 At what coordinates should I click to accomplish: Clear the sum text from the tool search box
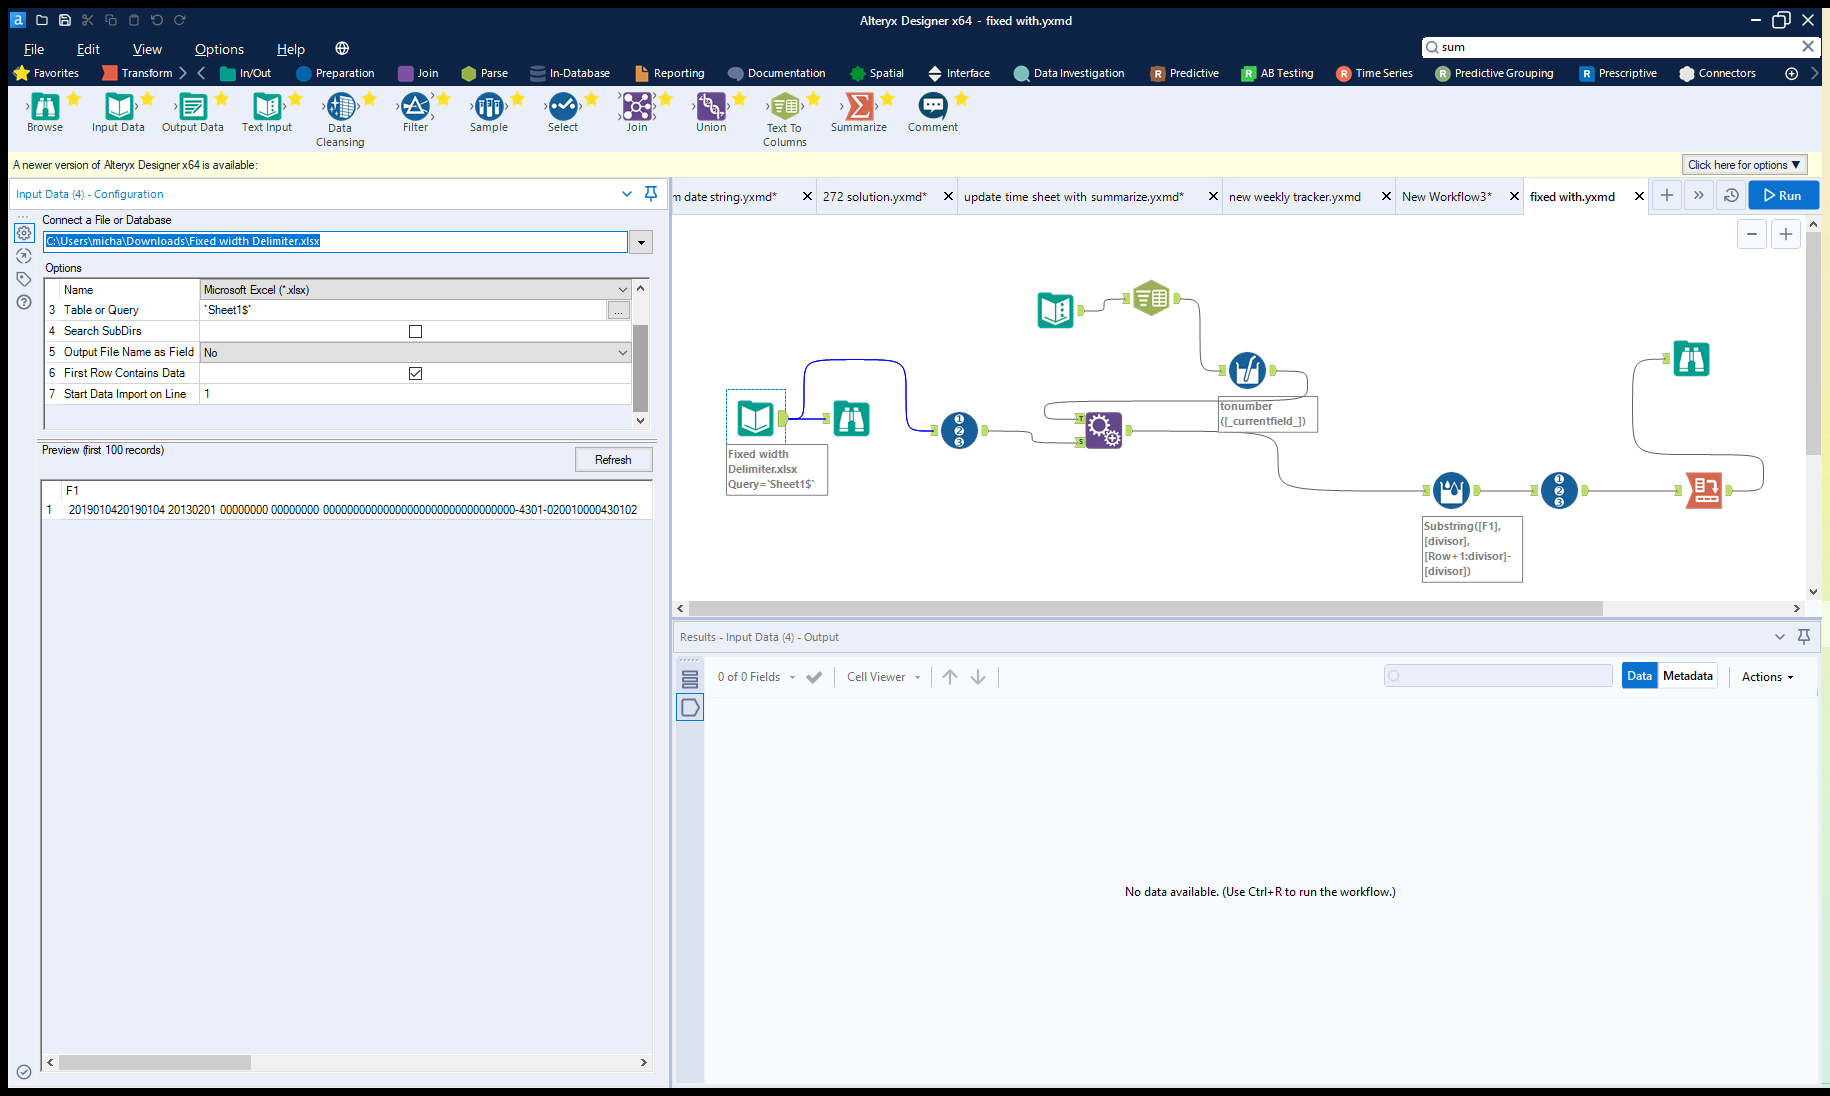point(1808,46)
